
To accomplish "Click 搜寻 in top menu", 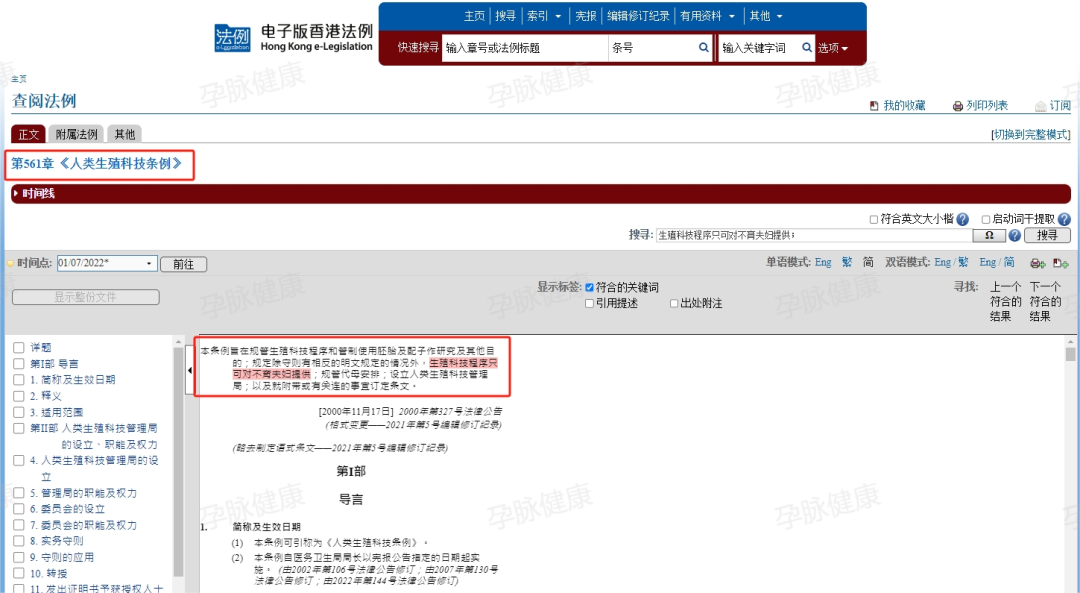I will tap(505, 16).
